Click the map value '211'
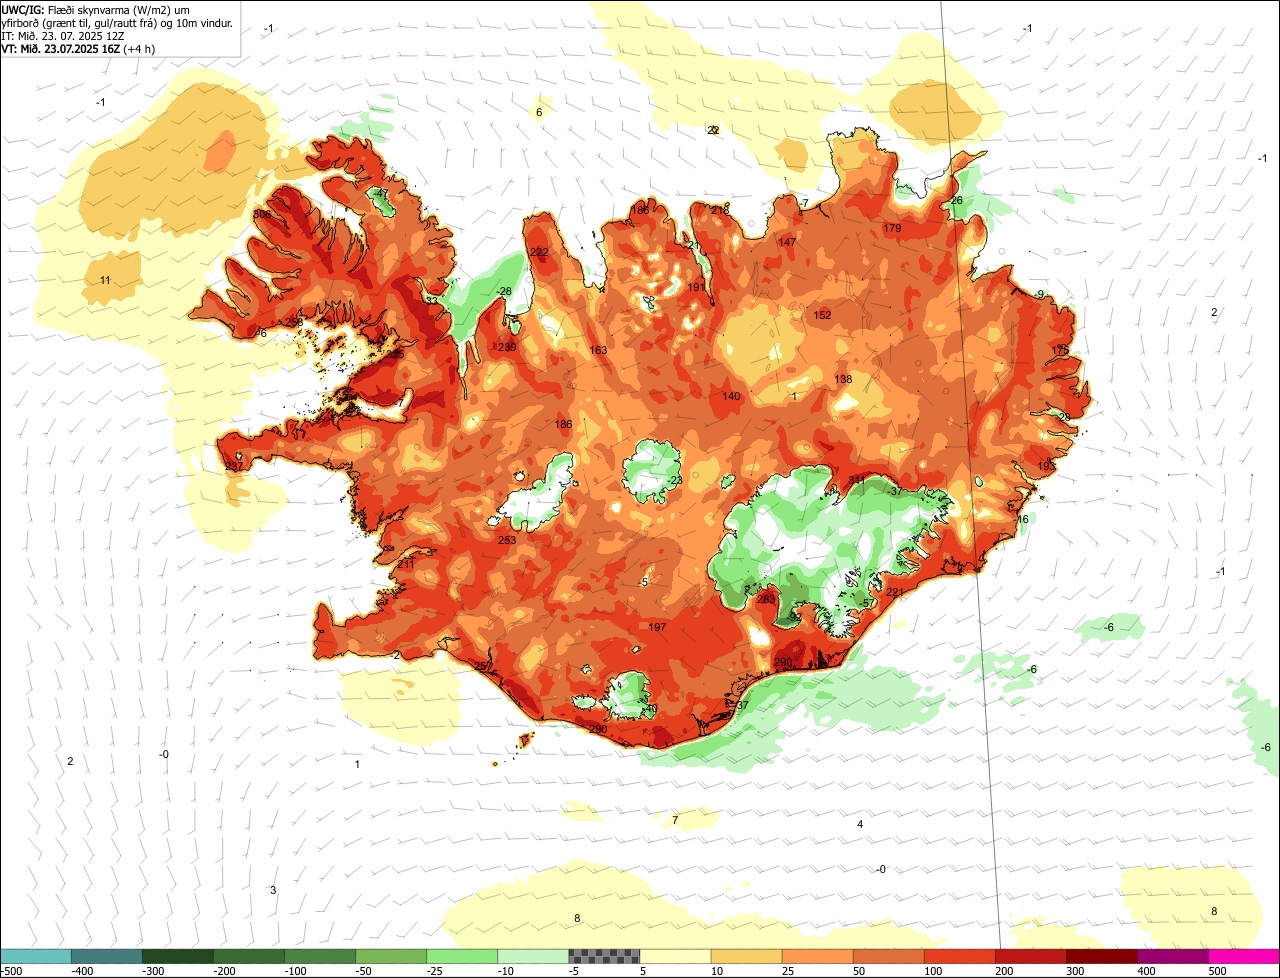 tap(405, 564)
